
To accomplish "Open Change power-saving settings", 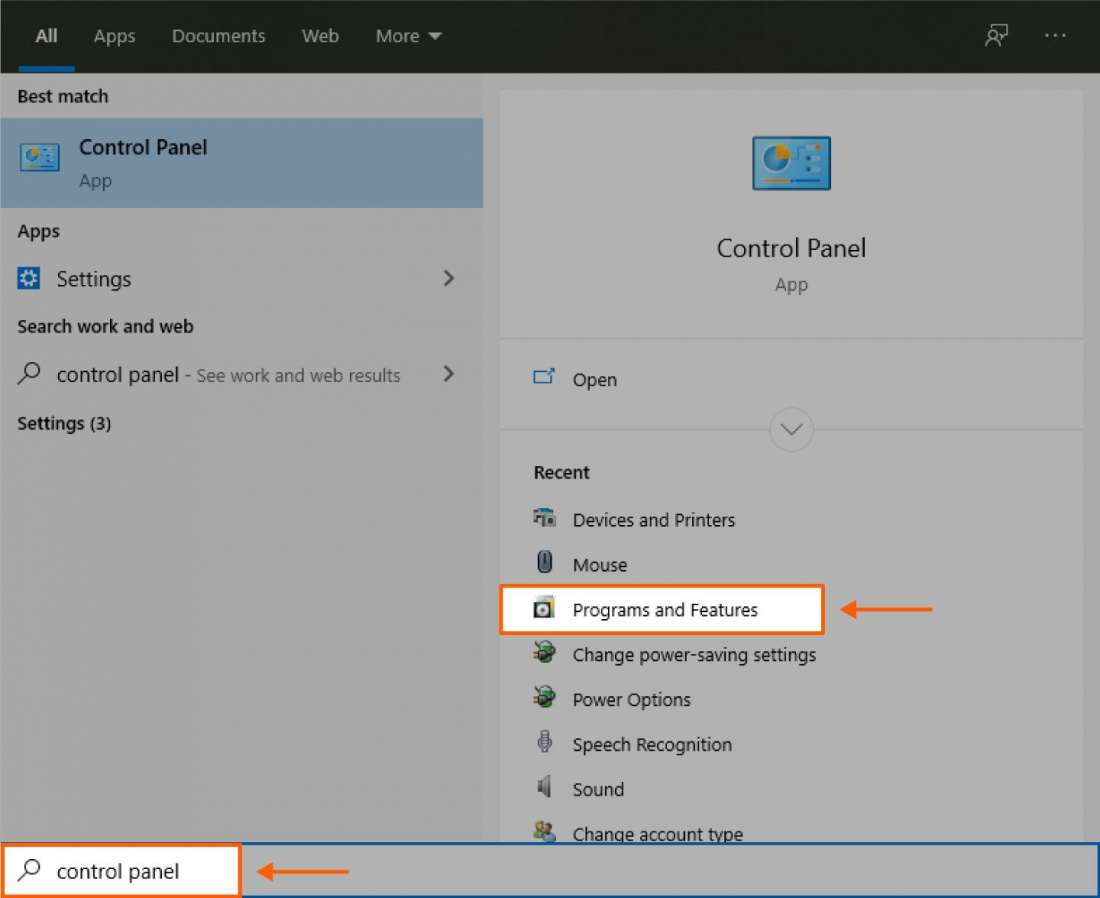I will 693,654.
